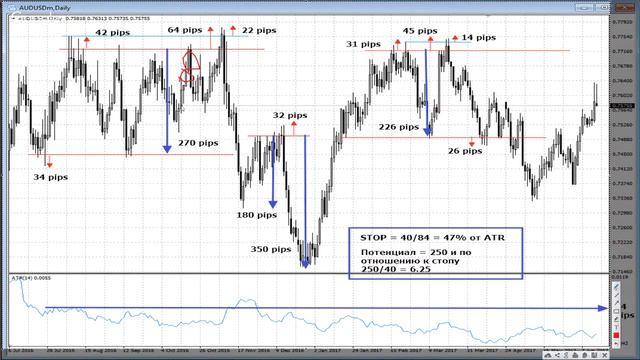Copy the screenshot to clipboard
The height and width of the screenshot is (360, 640).
click(585, 355)
